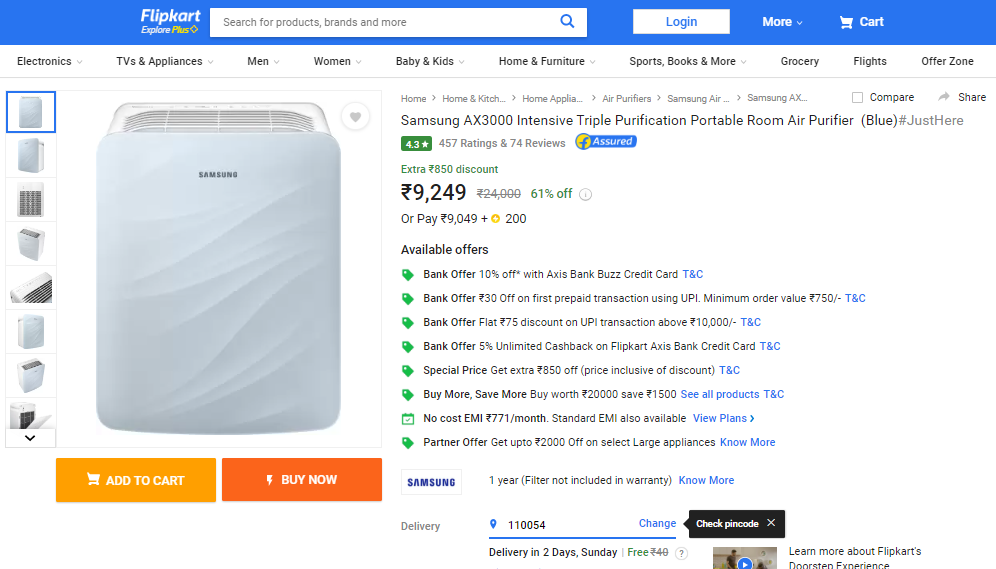Click the 4.3 star rating badge

click(416, 144)
